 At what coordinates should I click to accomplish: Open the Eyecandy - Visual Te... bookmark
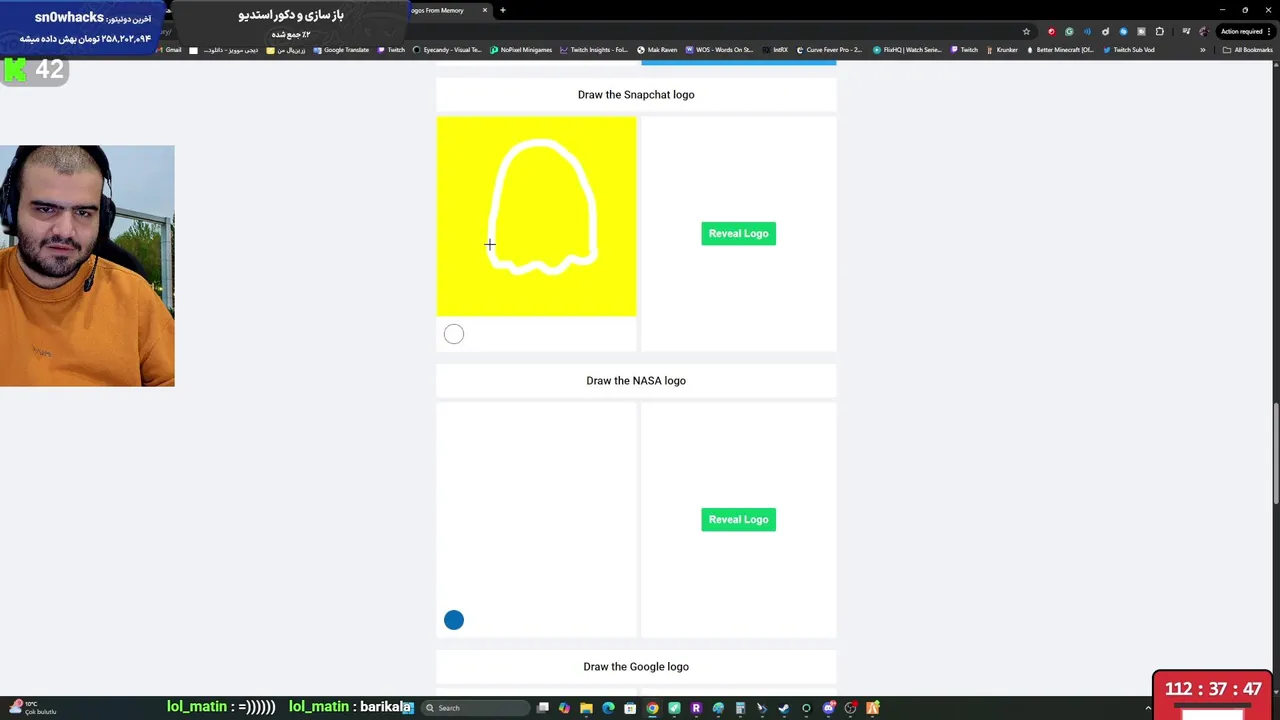click(447, 50)
